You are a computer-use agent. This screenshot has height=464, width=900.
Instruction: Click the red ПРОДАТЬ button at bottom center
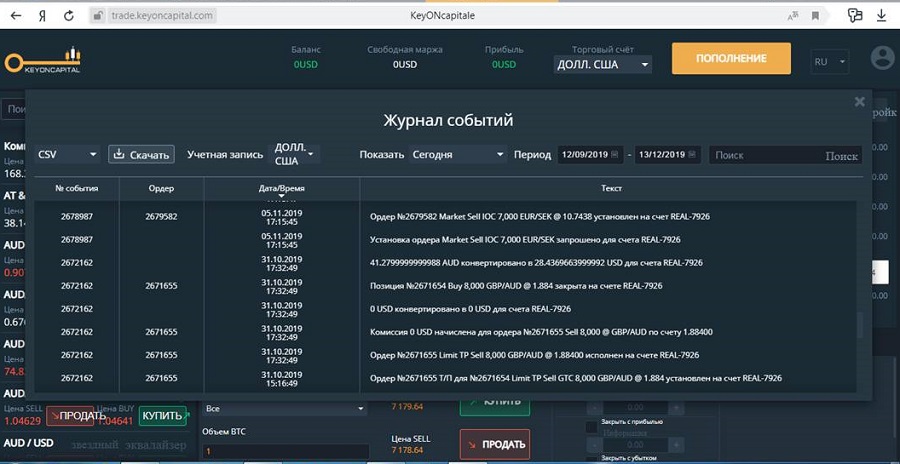coord(495,444)
